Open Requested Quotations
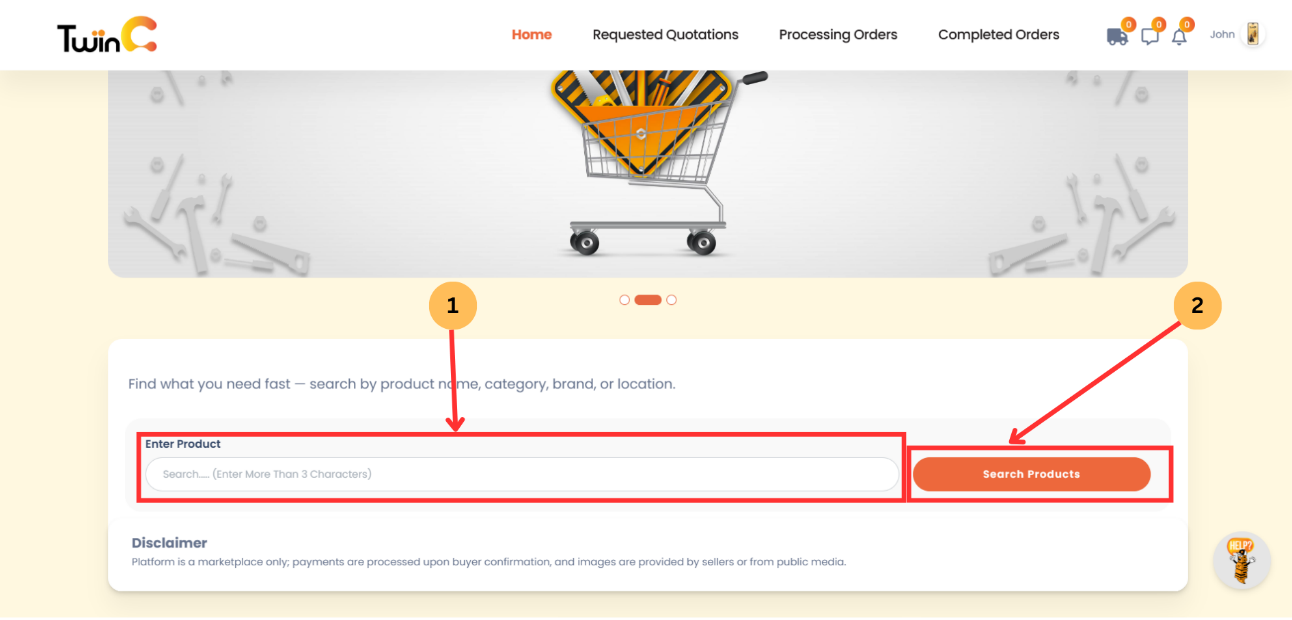1292x620 pixels. pos(665,34)
